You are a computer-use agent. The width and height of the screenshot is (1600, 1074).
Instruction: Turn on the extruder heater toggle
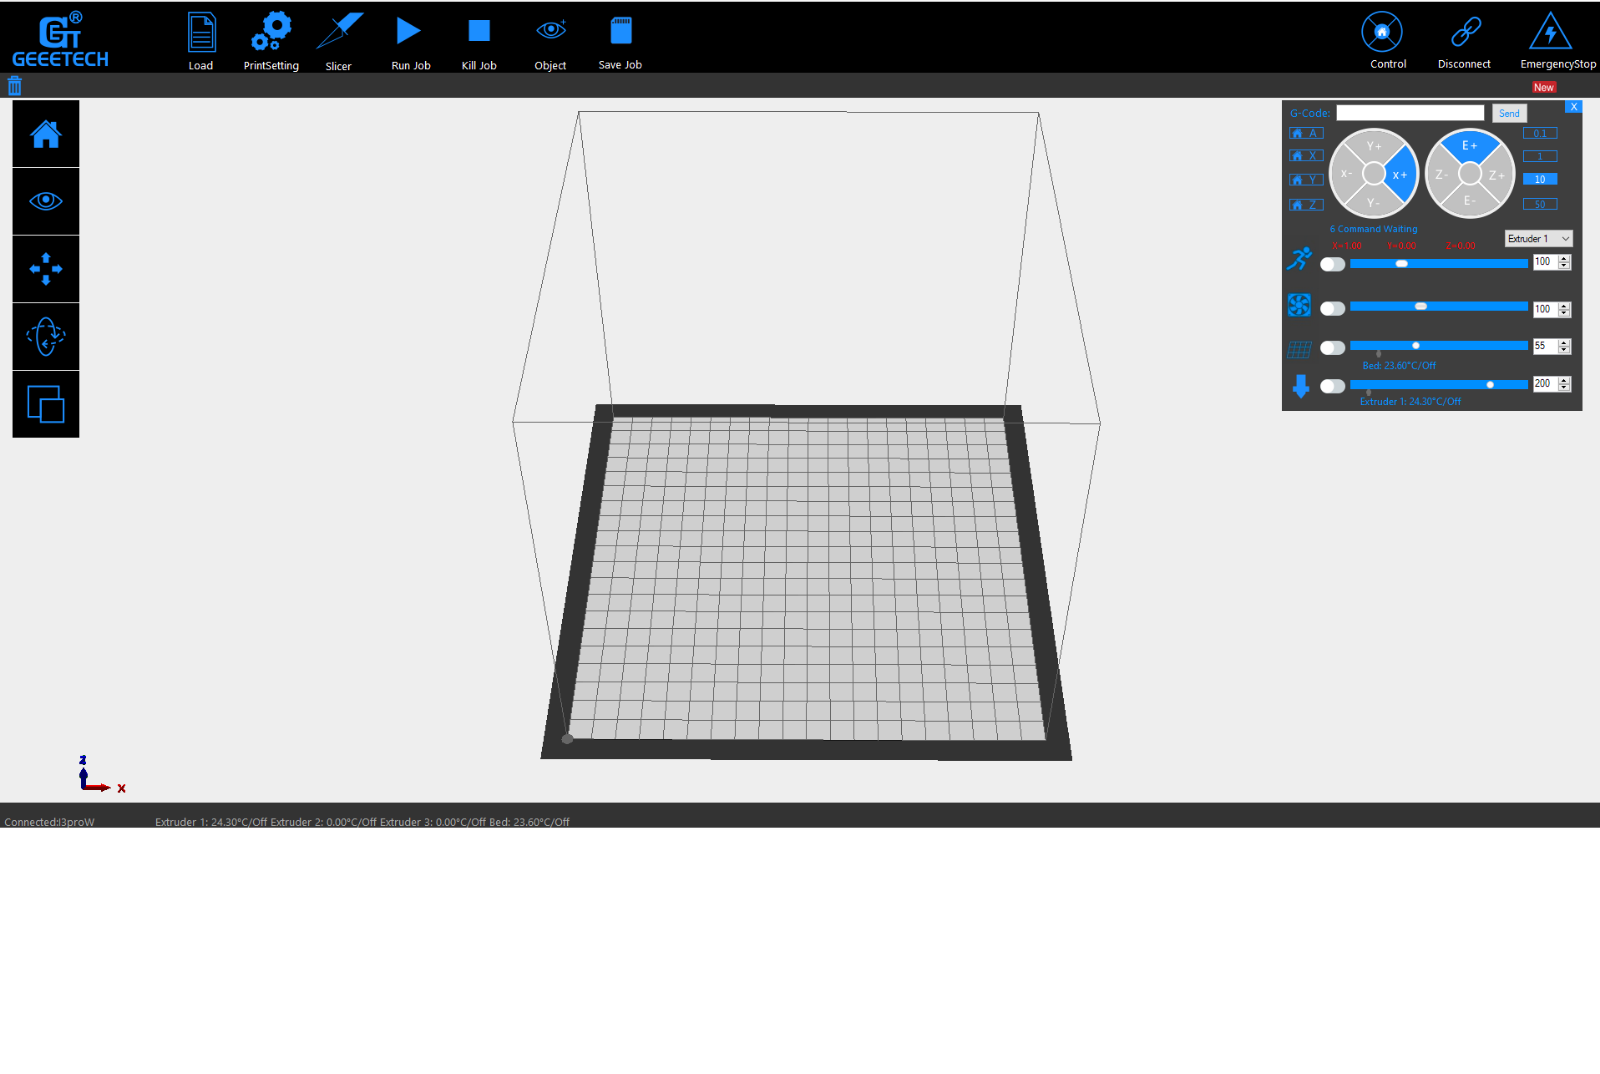tap(1332, 386)
